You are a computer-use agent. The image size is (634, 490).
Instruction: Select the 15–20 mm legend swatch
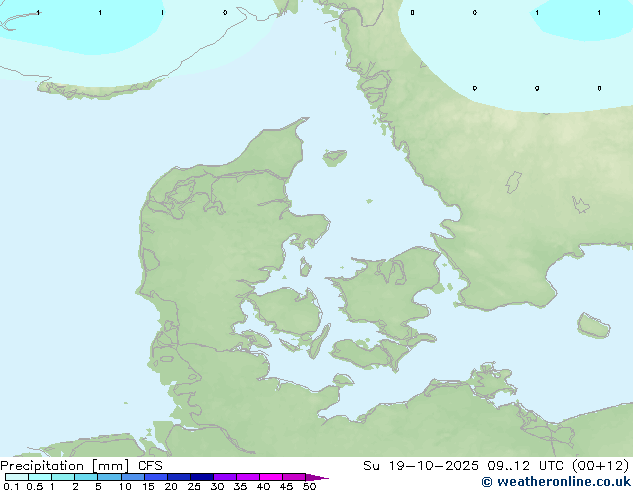[x=156, y=477]
